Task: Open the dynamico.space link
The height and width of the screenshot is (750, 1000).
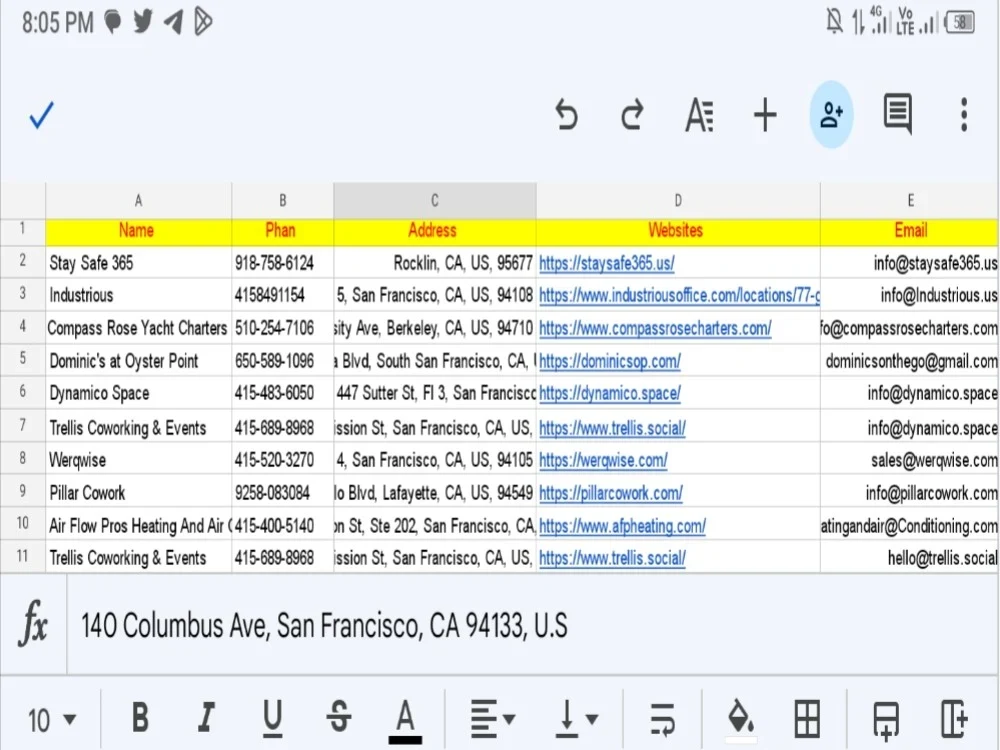Action: [x=610, y=393]
